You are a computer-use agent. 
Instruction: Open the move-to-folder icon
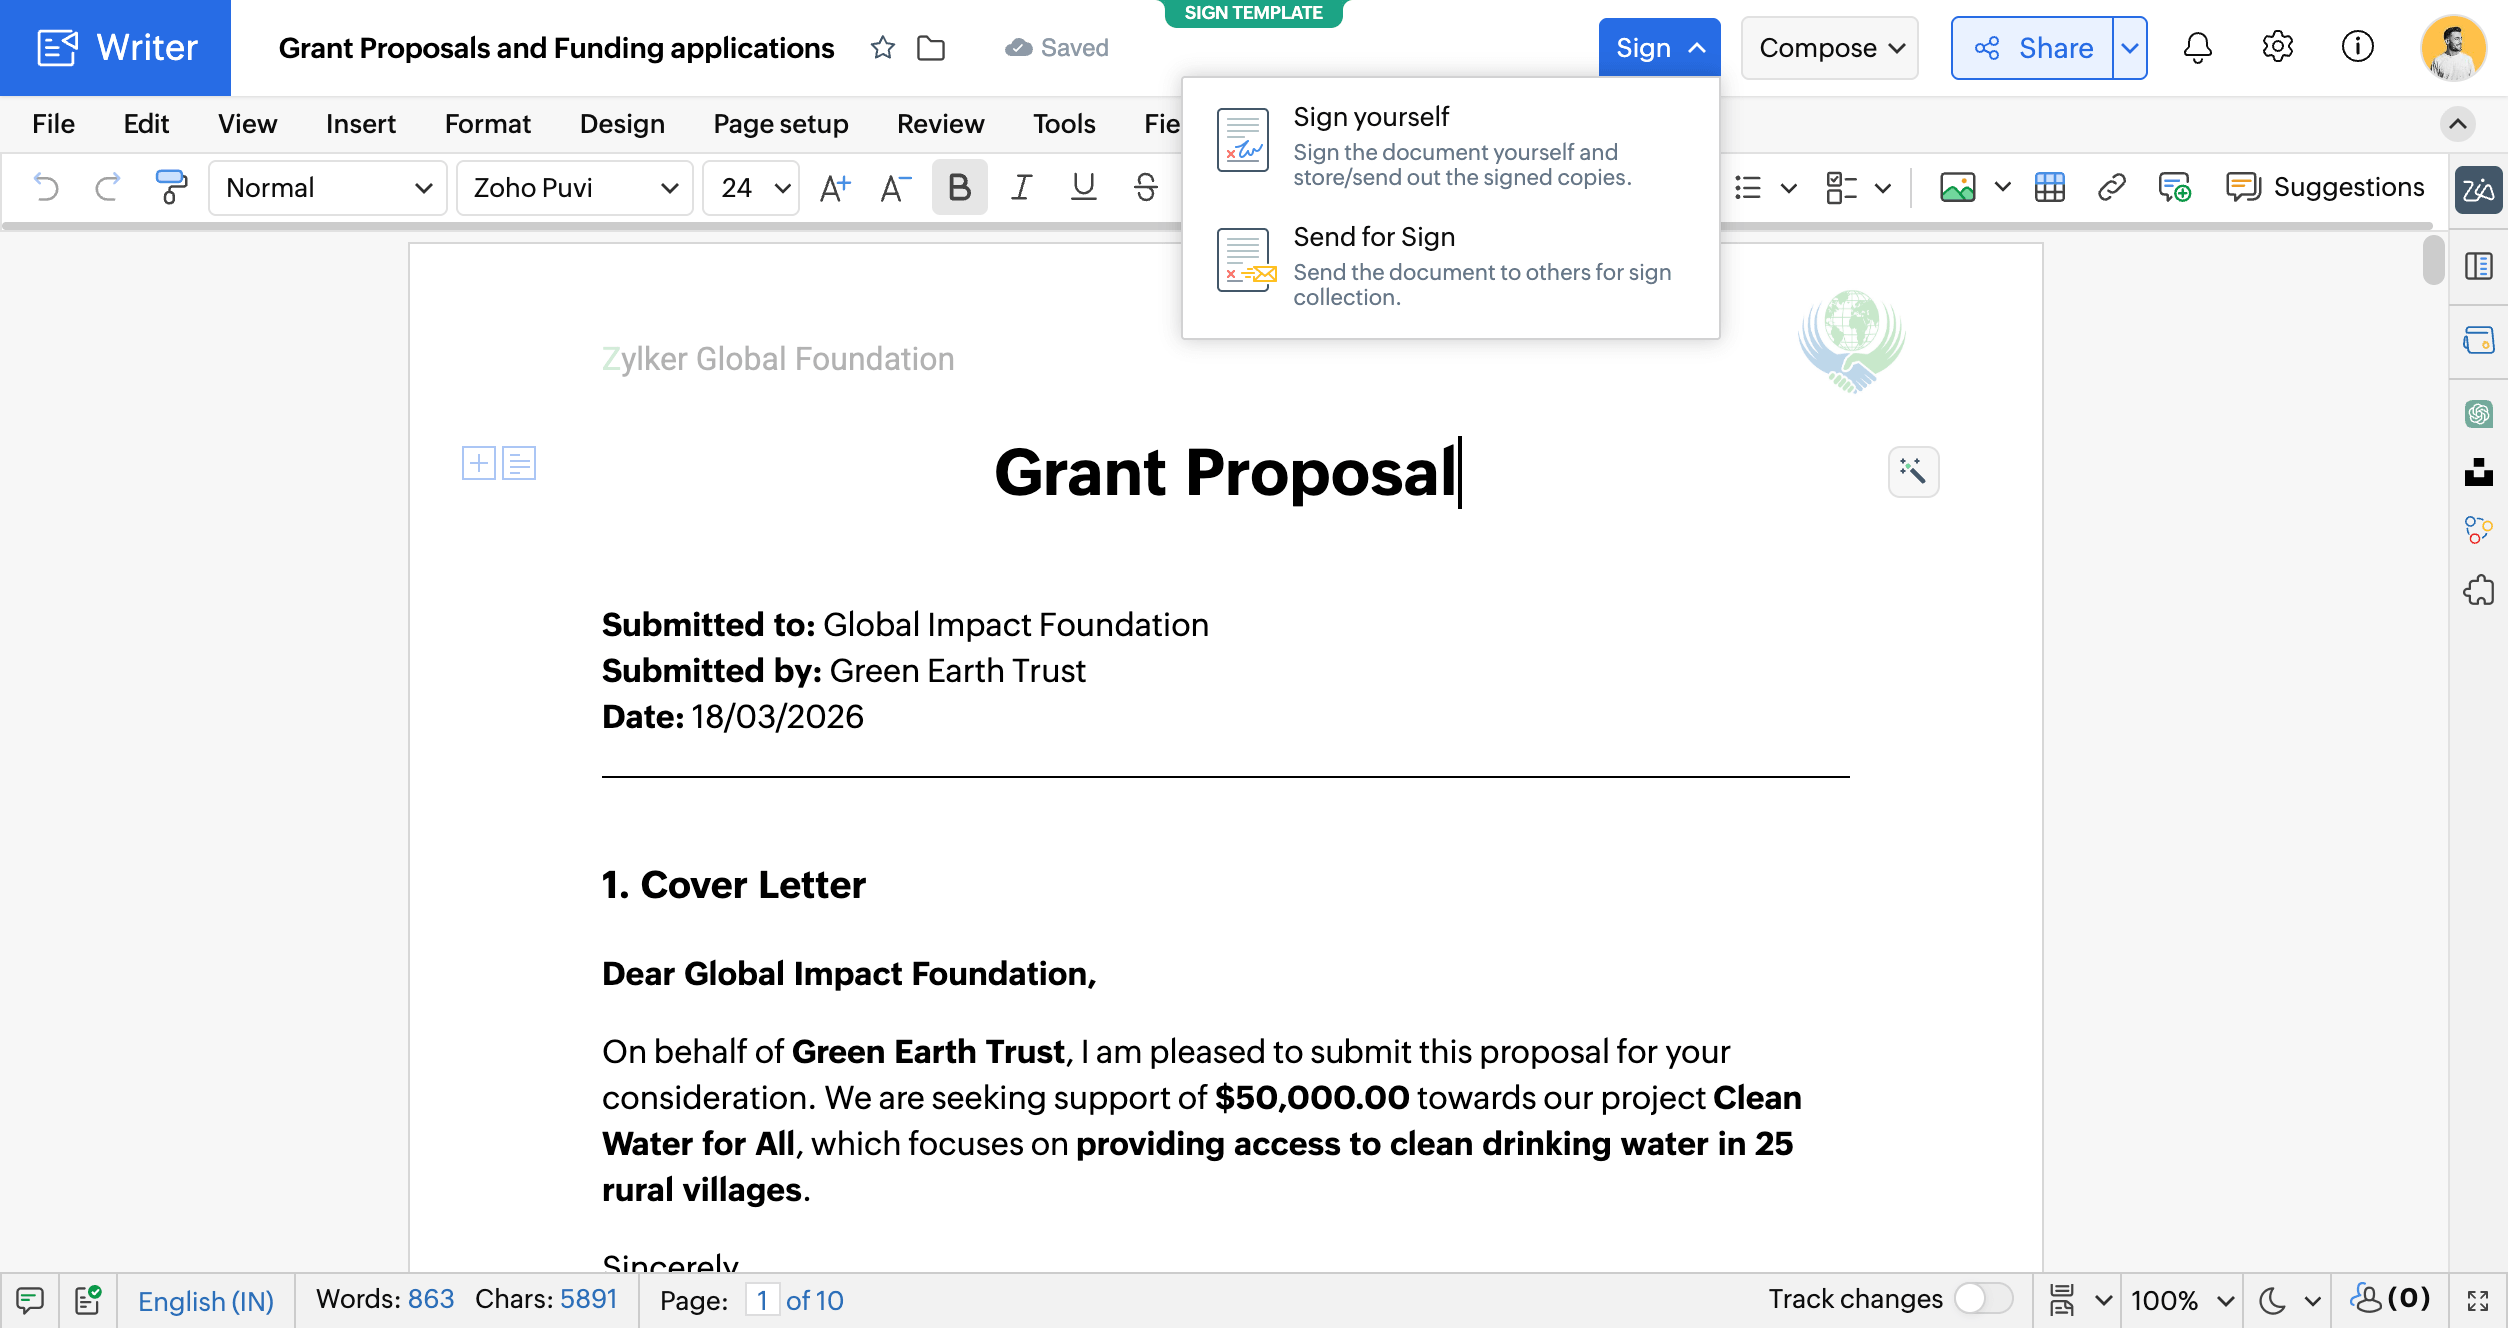[931, 48]
